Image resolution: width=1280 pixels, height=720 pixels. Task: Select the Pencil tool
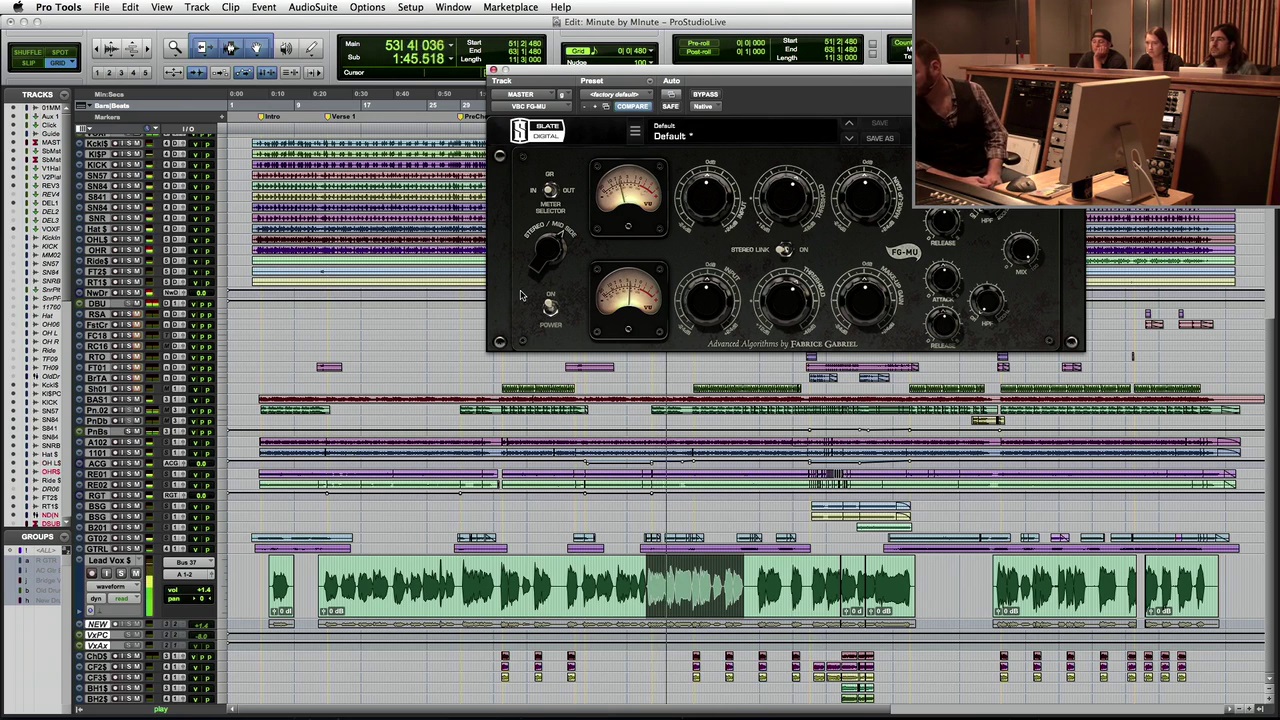312,48
